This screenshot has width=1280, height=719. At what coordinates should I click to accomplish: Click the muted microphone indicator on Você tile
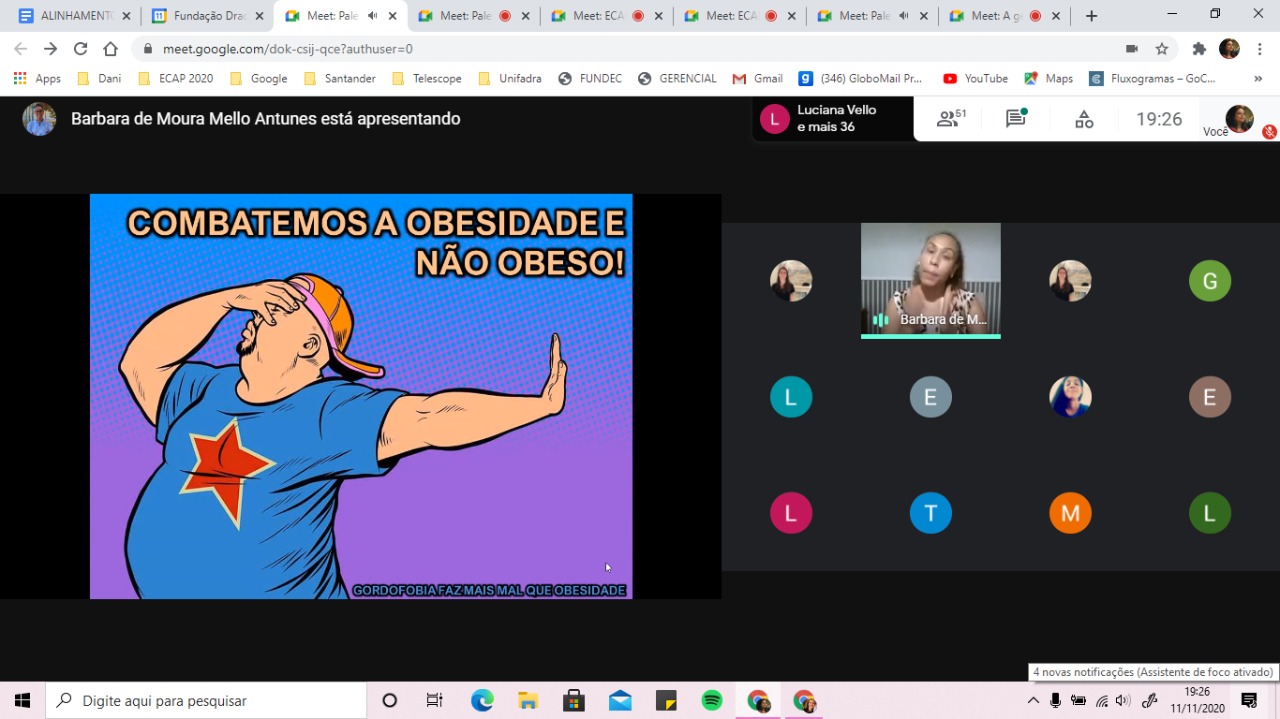pyautogui.click(x=1269, y=131)
